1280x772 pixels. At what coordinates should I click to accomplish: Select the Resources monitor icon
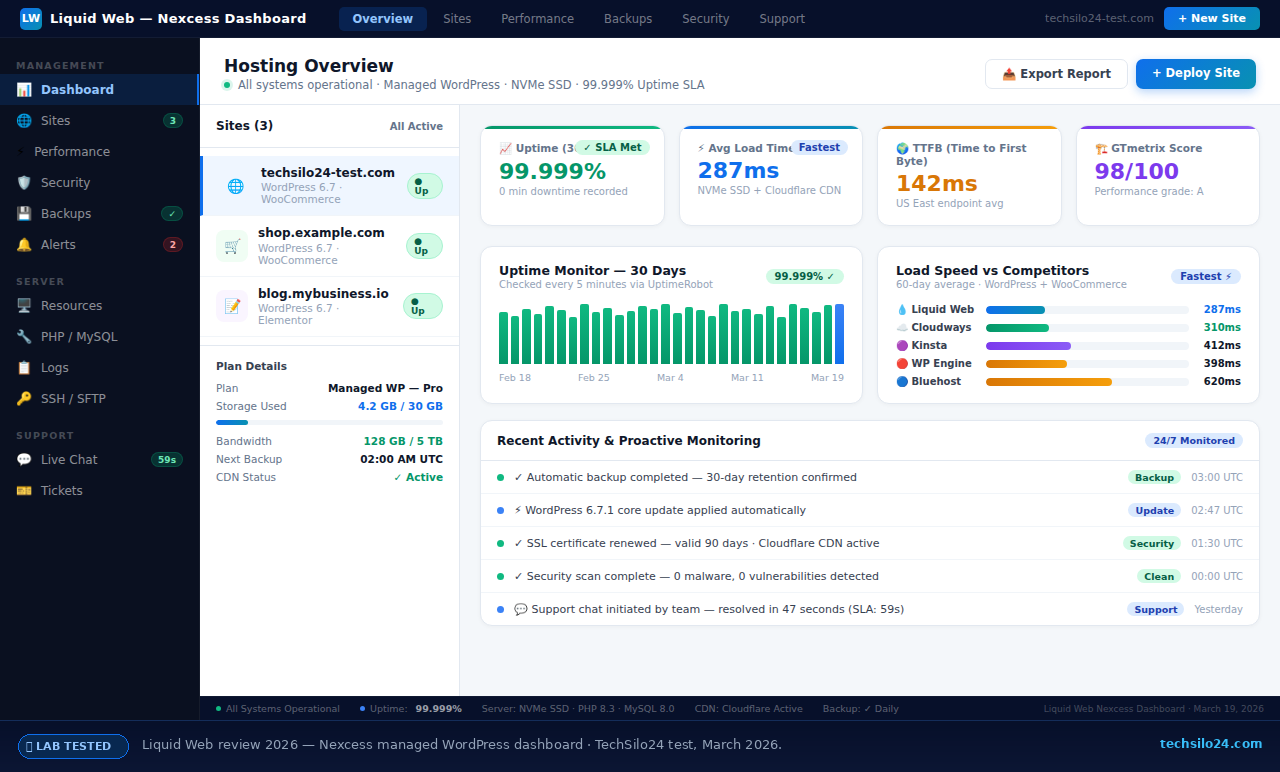pos(24,305)
